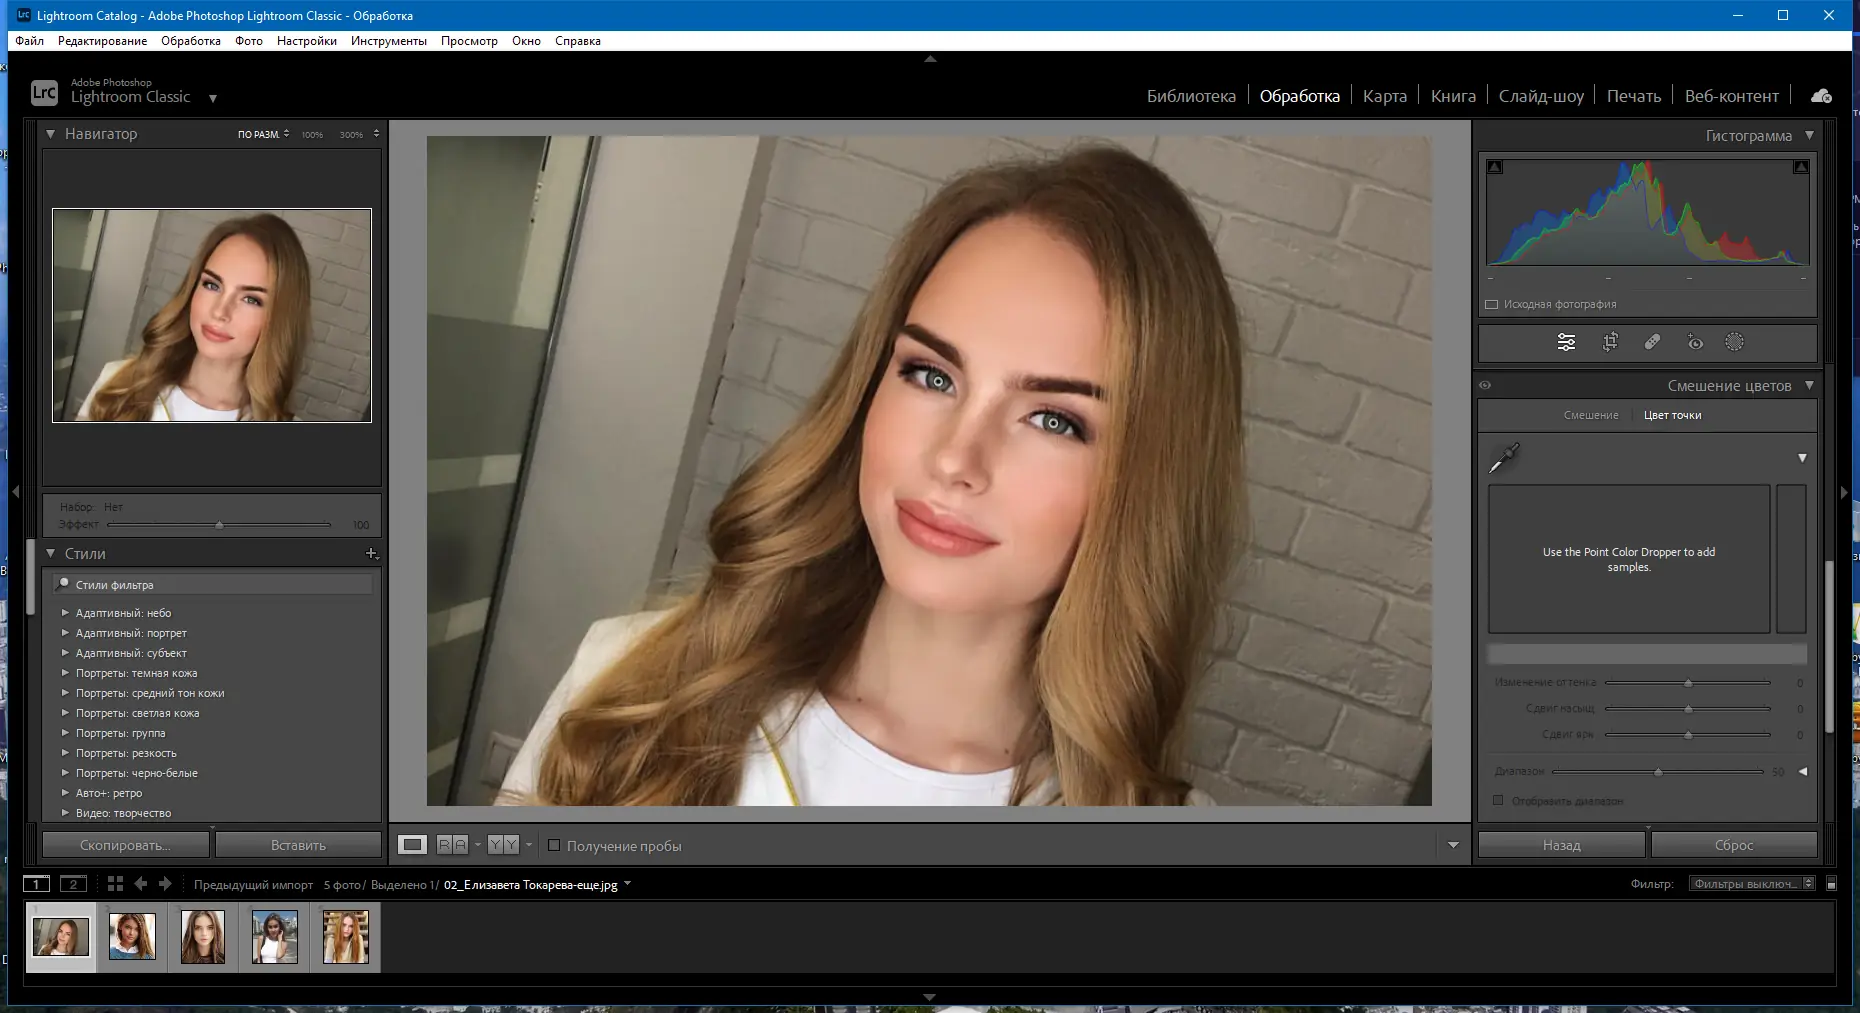Enable Отобразить диапазон checkbox
1860x1013 pixels.
coord(1498,800)
